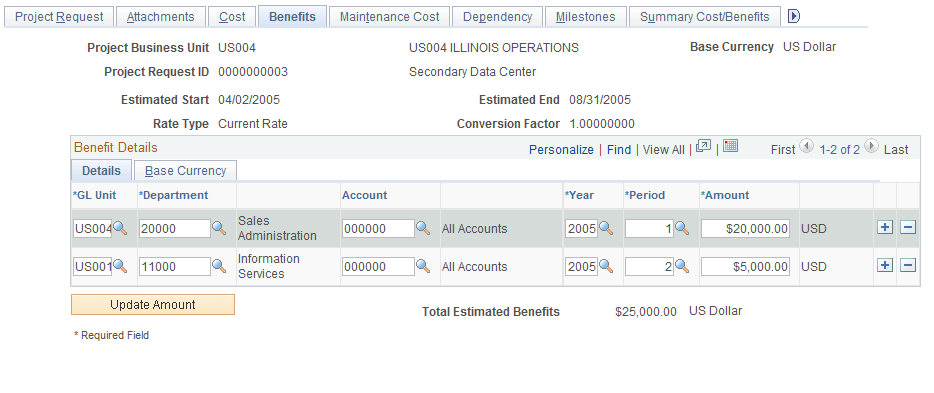The width and height of the screenshot is (934, 393).
Task: Go to Dependency tab
Action: (497, 17)
